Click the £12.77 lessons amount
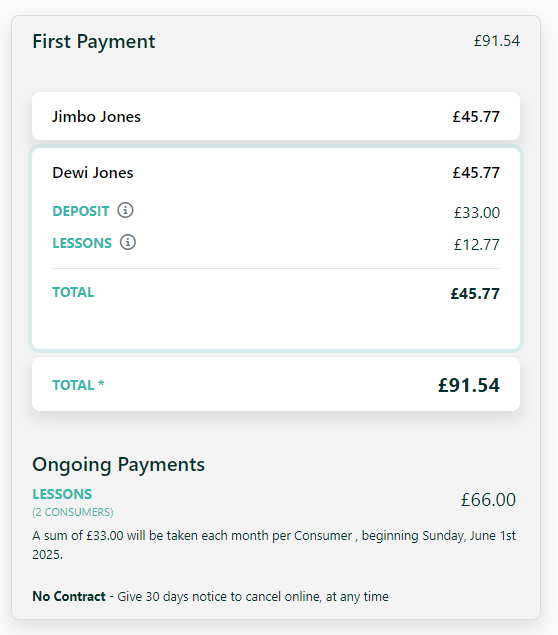 (477, 245)
